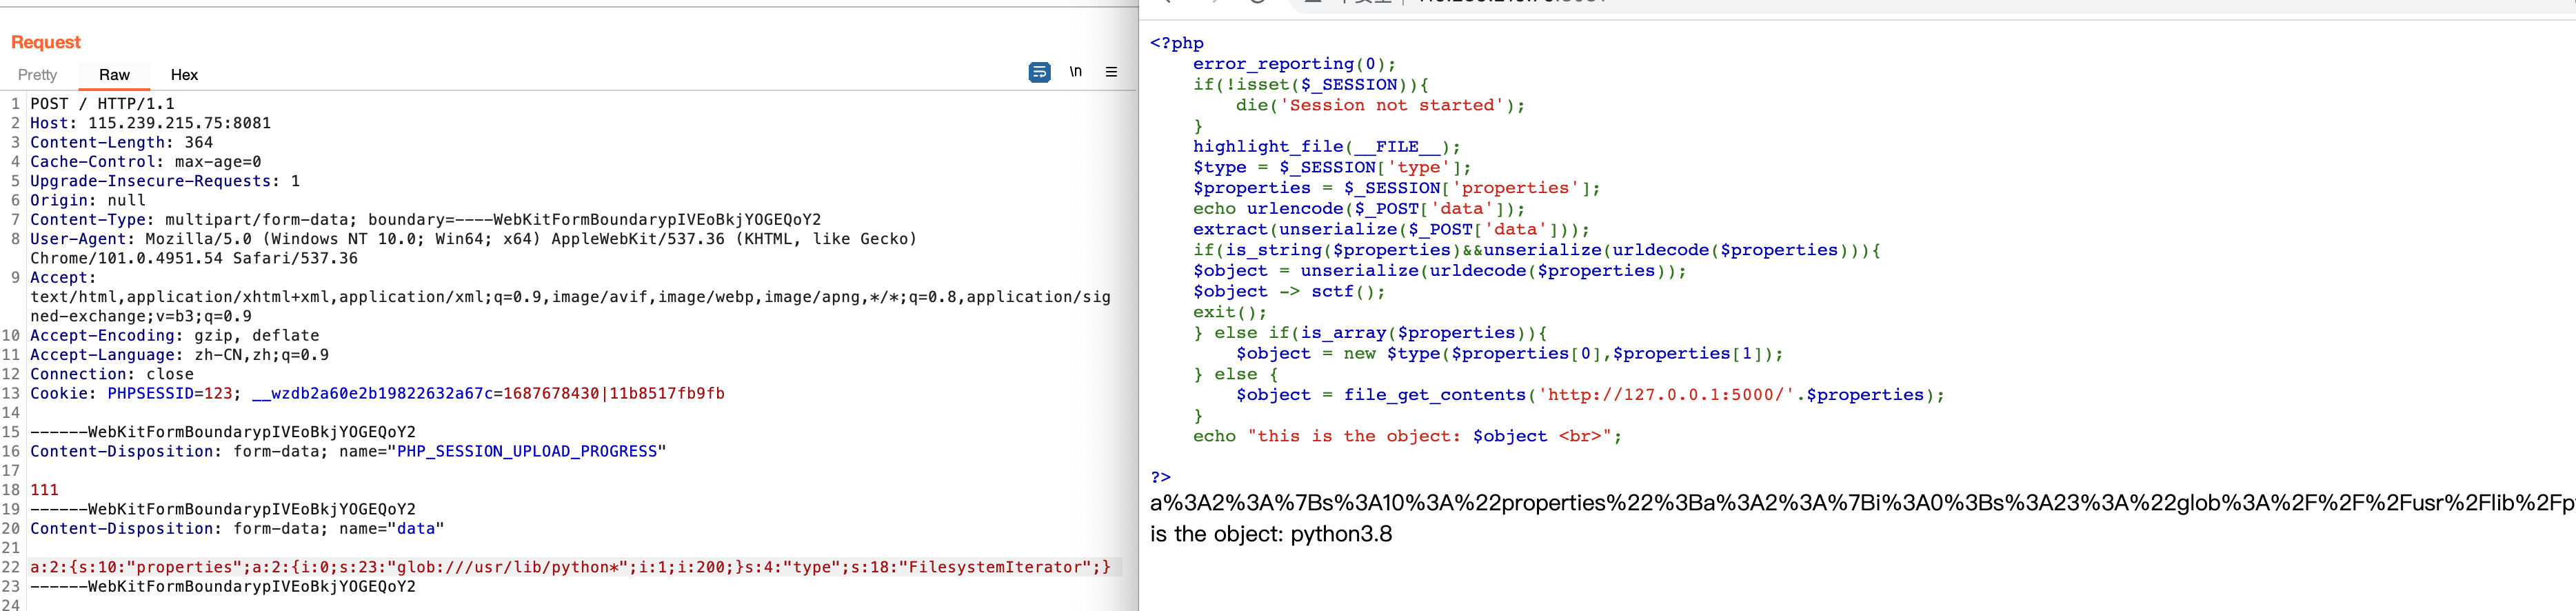Click the file_get_contents 127.0.0.1:5000 line
The image size is (2576, 611).
point(1590,395)
